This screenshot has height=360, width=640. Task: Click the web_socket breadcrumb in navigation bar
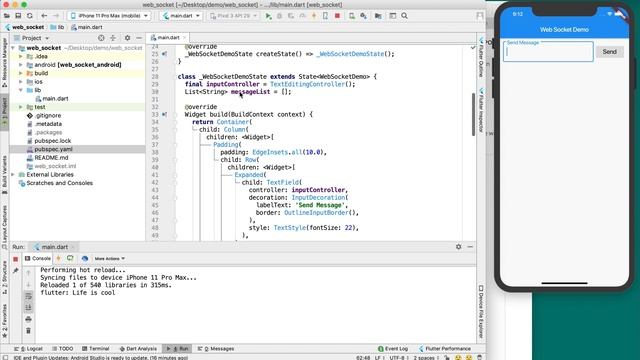24,27
